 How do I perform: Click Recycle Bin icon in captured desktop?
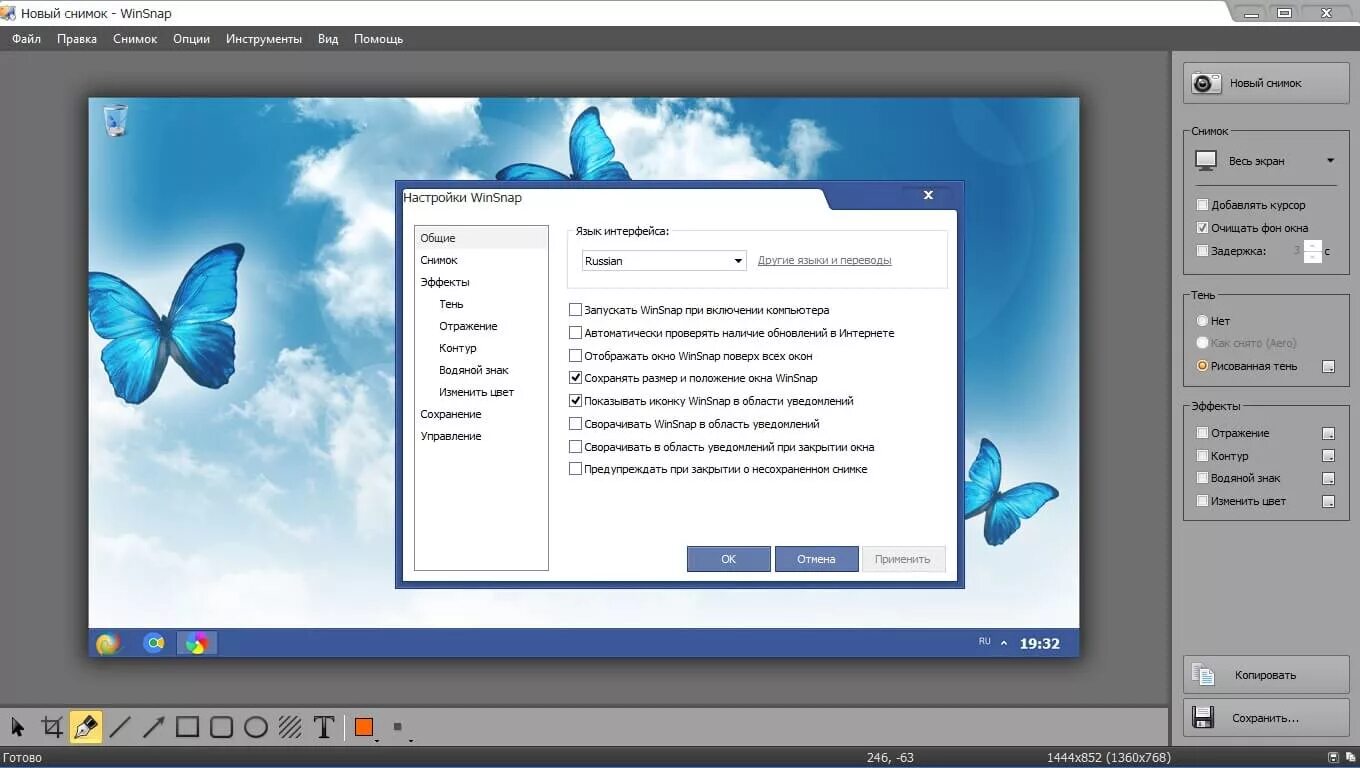[116, 120]
